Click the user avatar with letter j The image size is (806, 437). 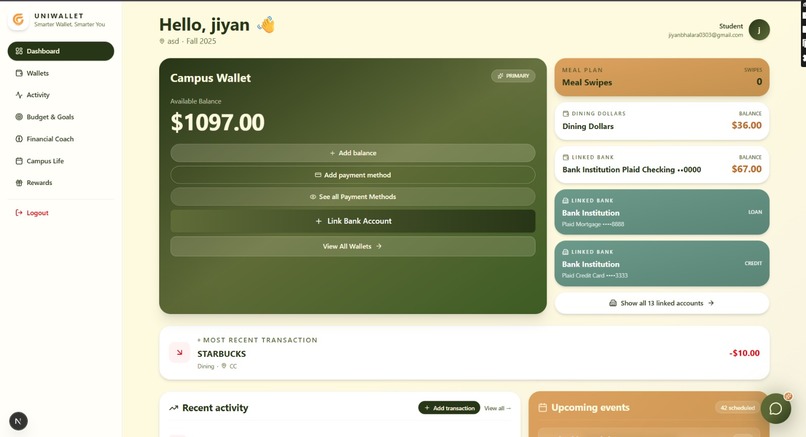(x=759, y=30)
